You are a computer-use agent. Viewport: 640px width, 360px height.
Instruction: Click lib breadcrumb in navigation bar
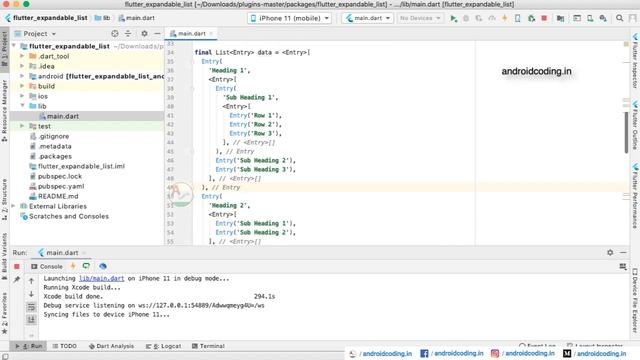point(102,18)
